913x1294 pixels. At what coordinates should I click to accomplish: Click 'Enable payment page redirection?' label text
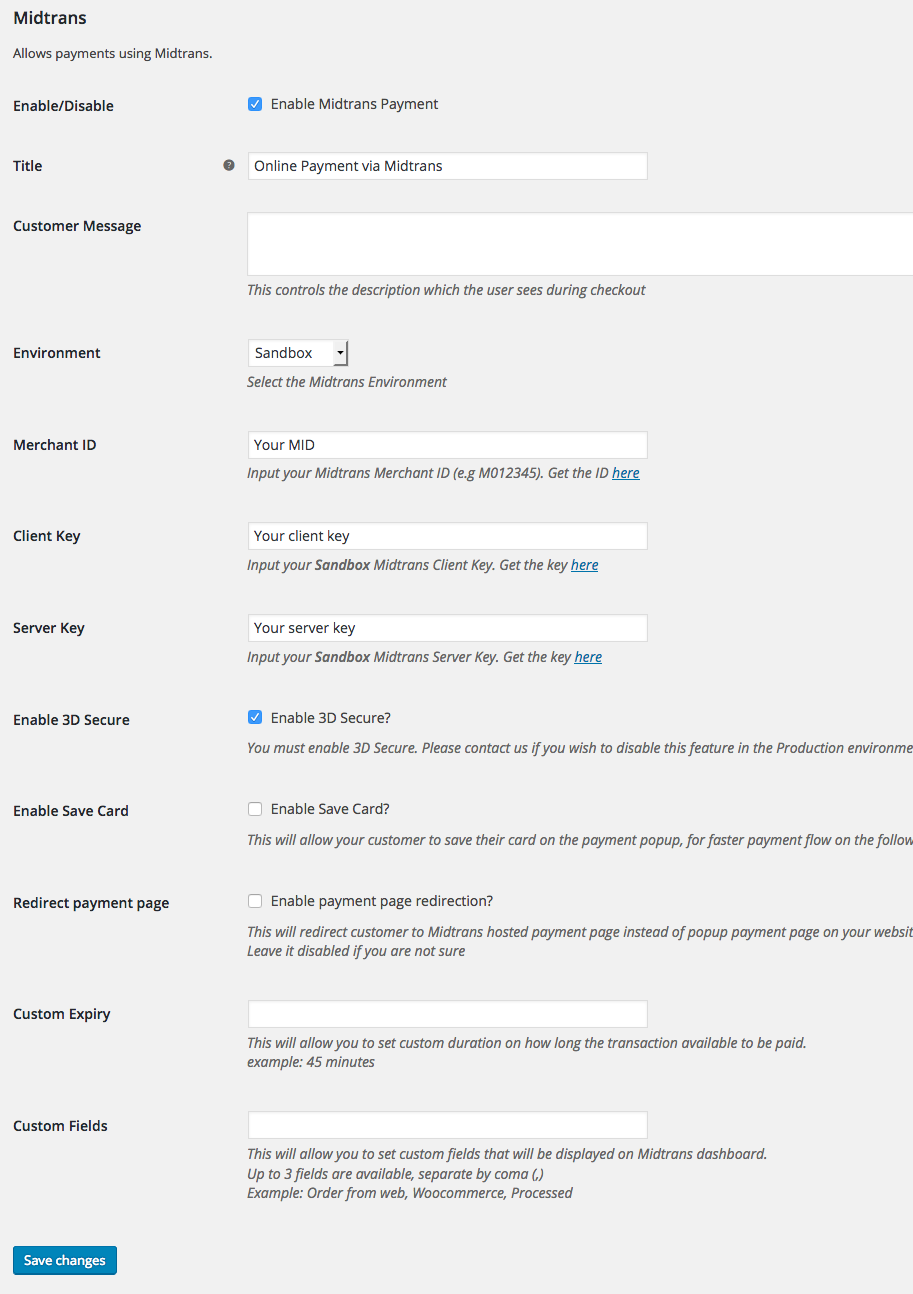[x=382, y=901]
